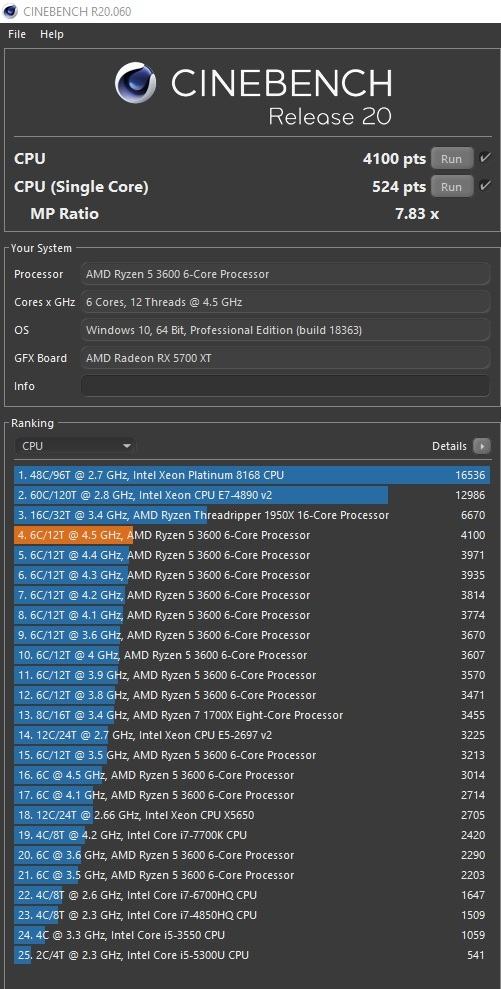
Task: Select highlighted 6C/12T @ 4.5 GHz row
Action: point(252,535)
